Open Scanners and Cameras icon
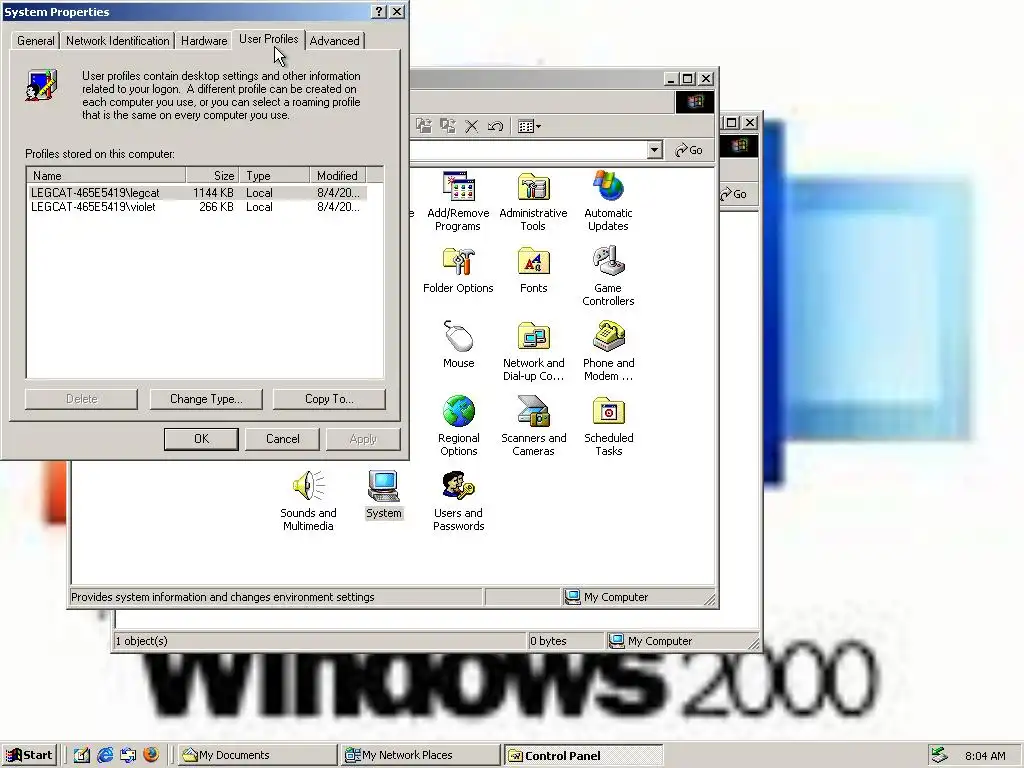 click(534, 426)
